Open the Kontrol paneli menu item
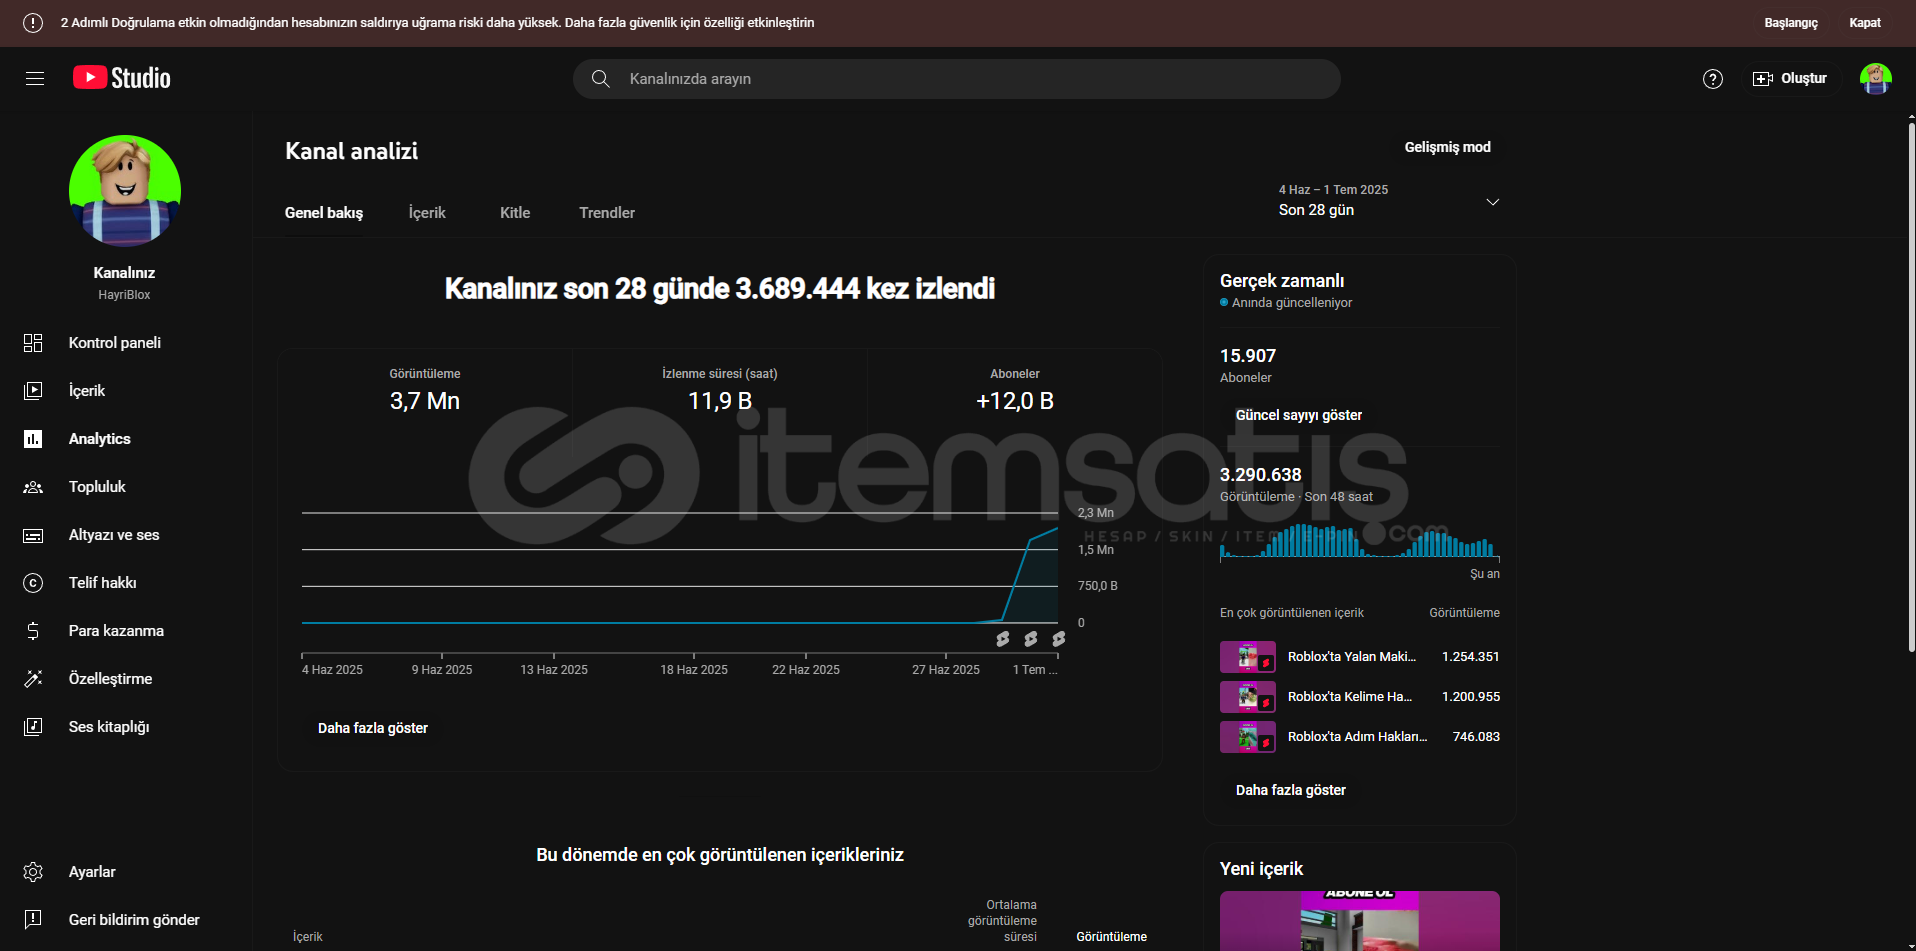 point(125,343)
